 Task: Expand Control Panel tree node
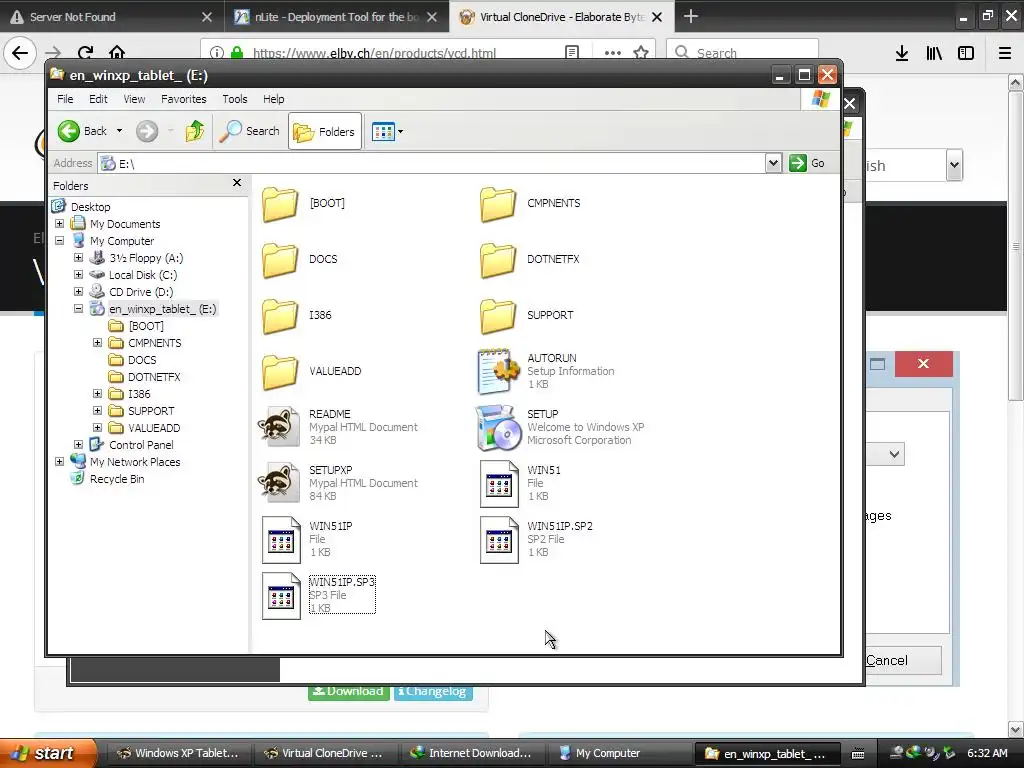tap(78, 445)
